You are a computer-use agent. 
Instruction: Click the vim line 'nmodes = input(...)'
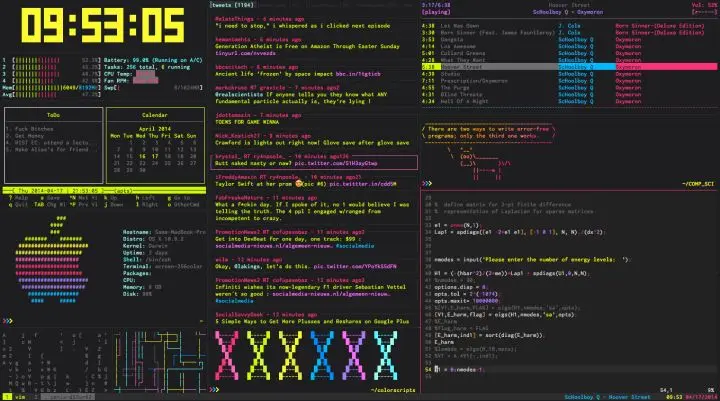(532, 260)
